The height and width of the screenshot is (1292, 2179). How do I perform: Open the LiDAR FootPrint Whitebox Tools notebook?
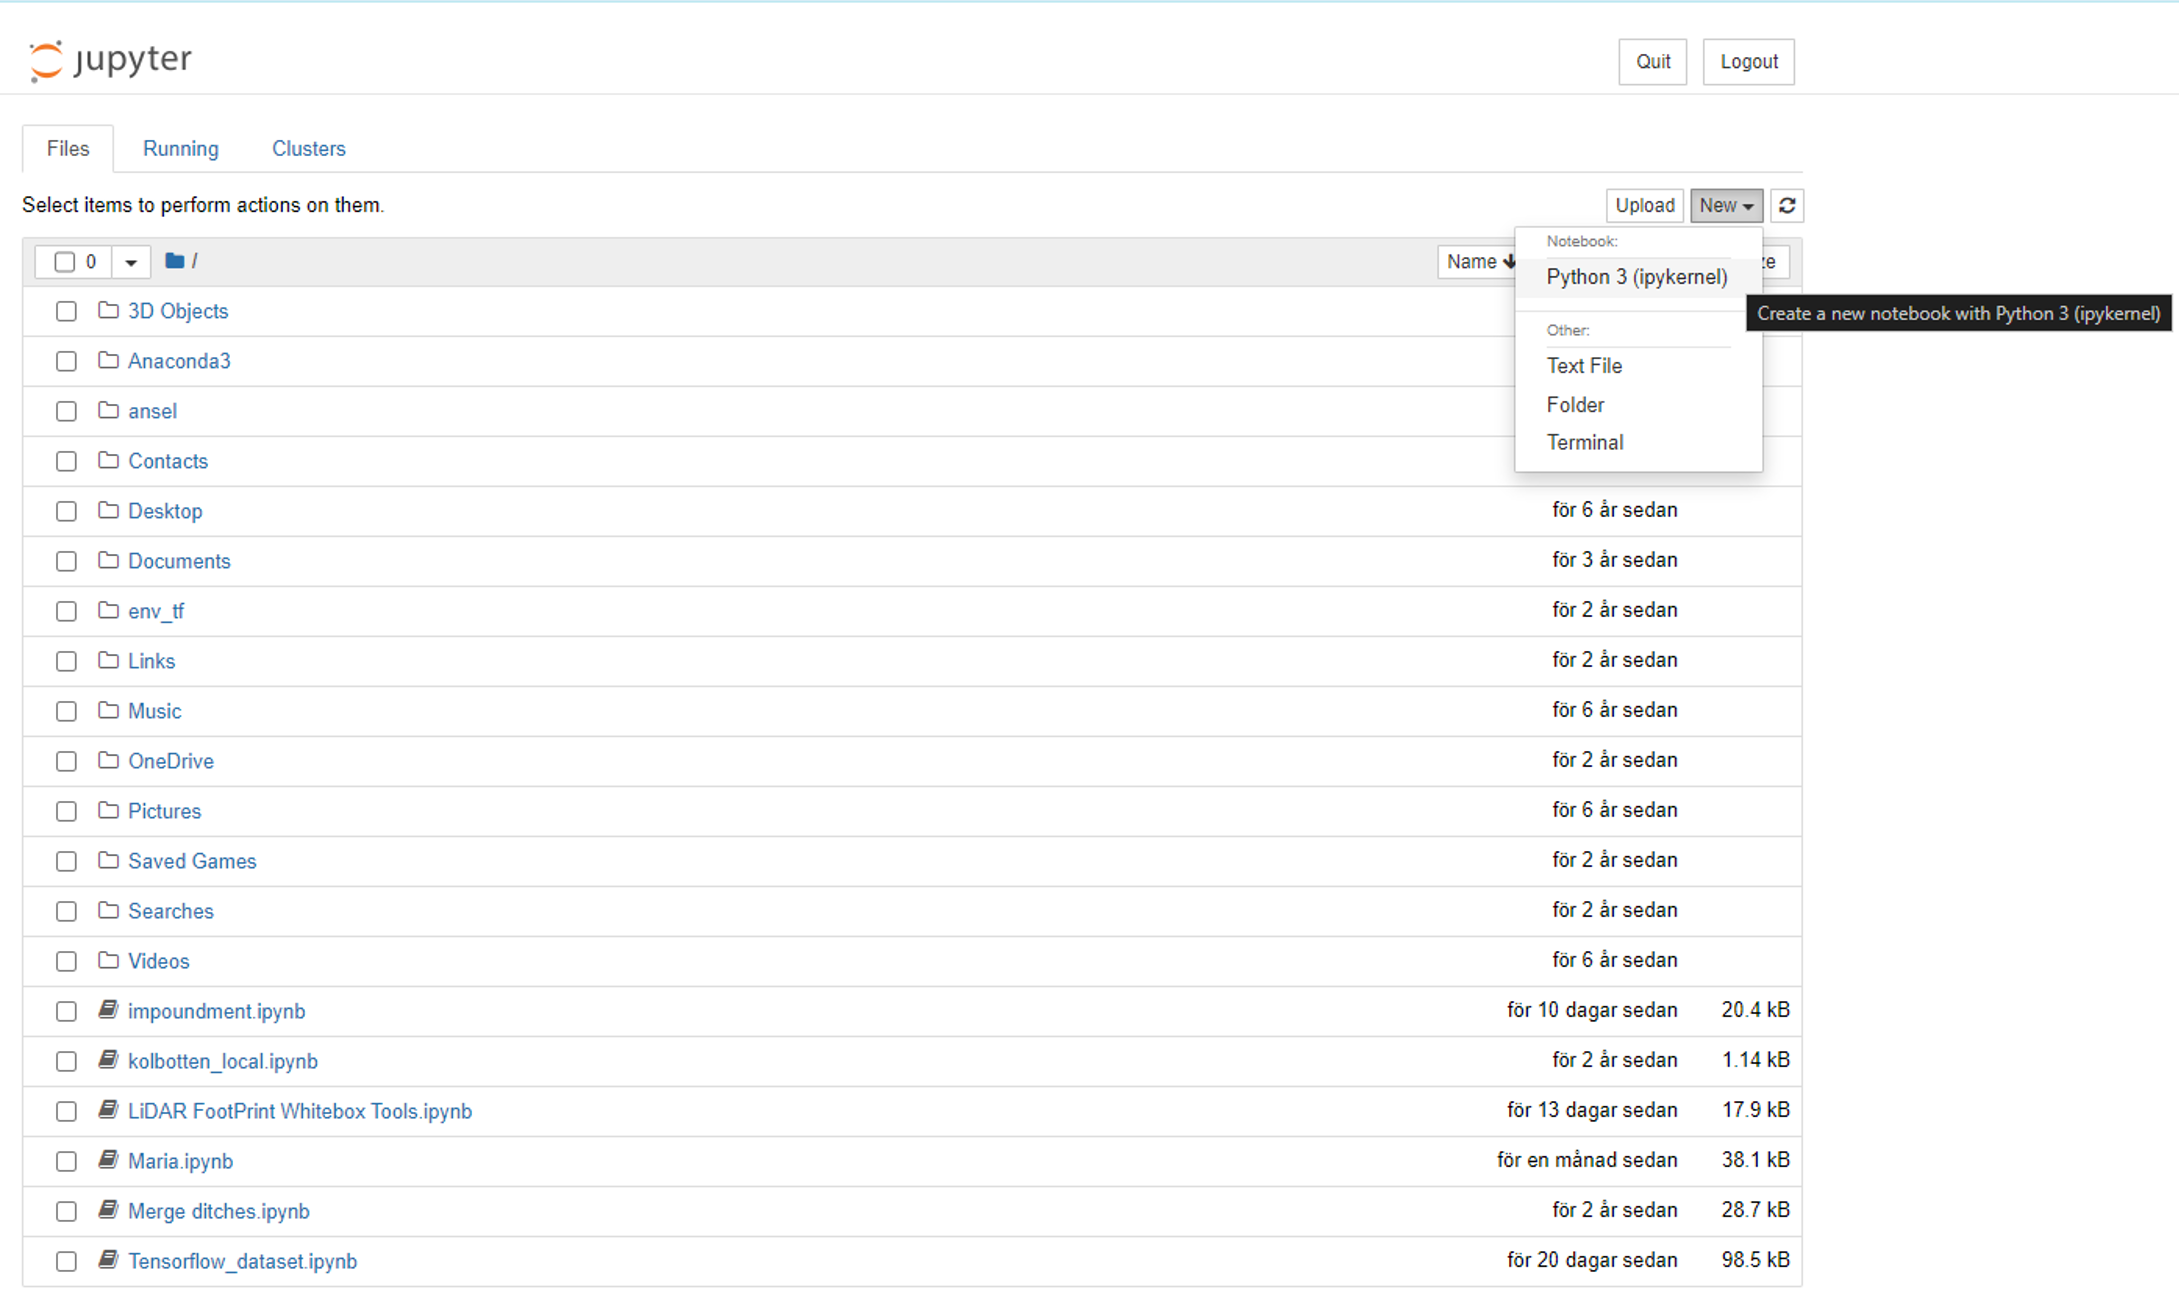point(299,1111)
